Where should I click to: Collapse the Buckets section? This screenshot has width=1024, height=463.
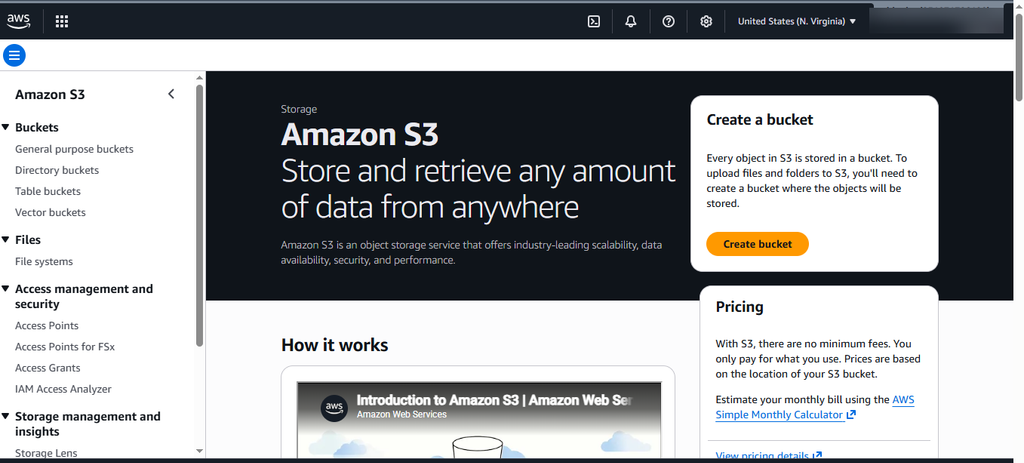(x=5, y=127)
